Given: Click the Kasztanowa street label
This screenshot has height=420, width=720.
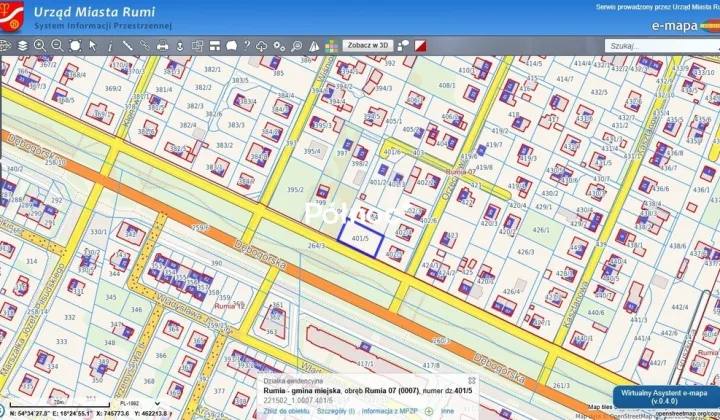Looking at the screenshot, I should pos(574,304).
